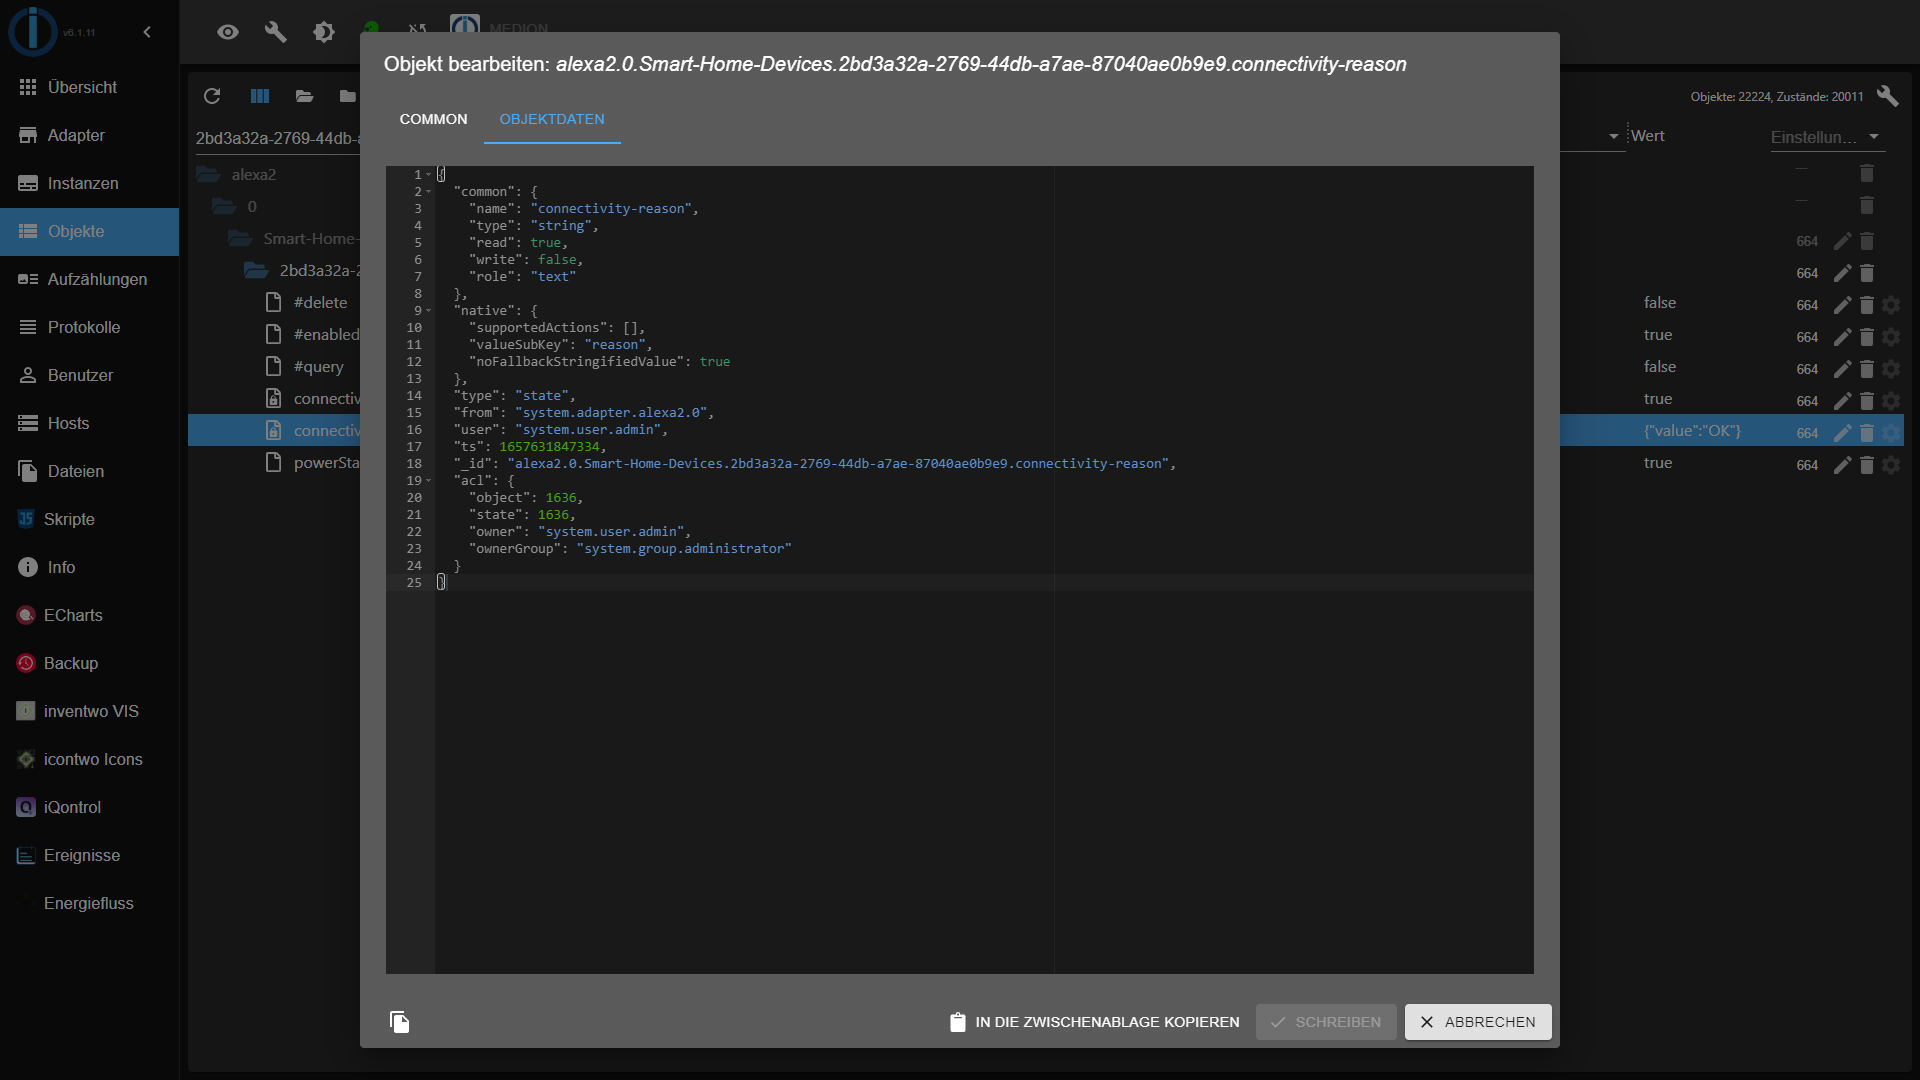This screenshot has width=1920, height=1080.
Task: Open iQontrol in the sidebar
Action: [x=89, y=807]
